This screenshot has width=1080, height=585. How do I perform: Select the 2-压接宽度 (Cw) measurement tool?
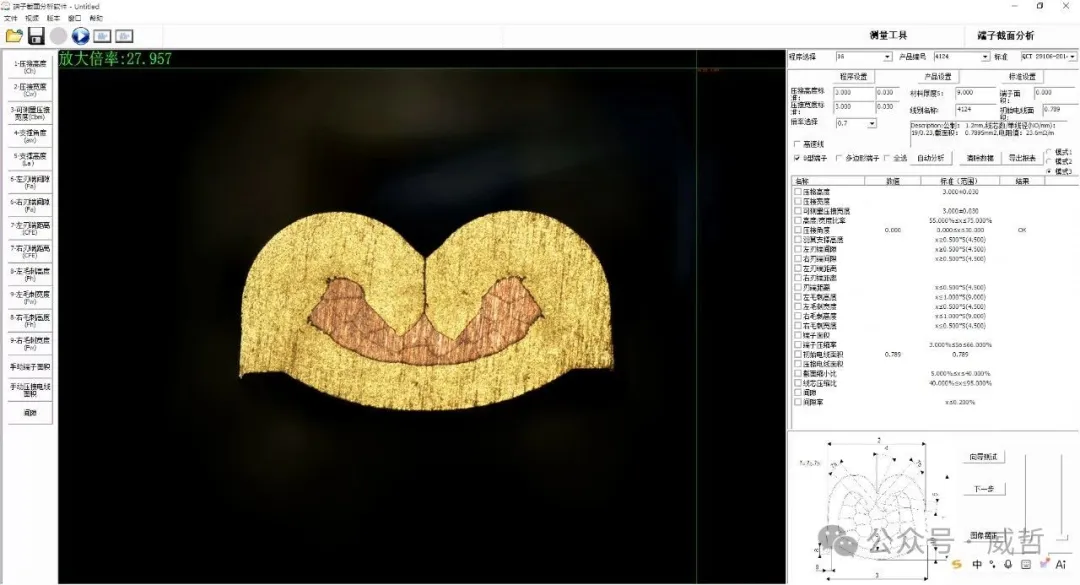point(30,90)
